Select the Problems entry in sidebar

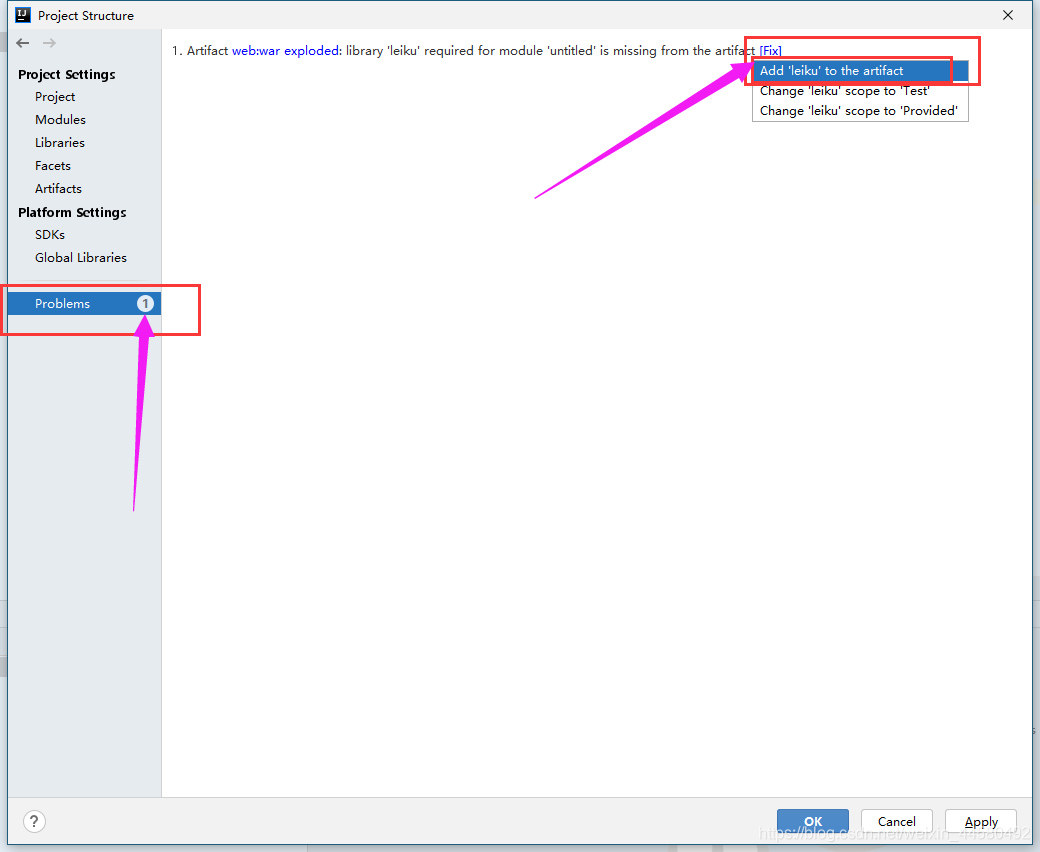pyautogui.click(x=84, y=304)
